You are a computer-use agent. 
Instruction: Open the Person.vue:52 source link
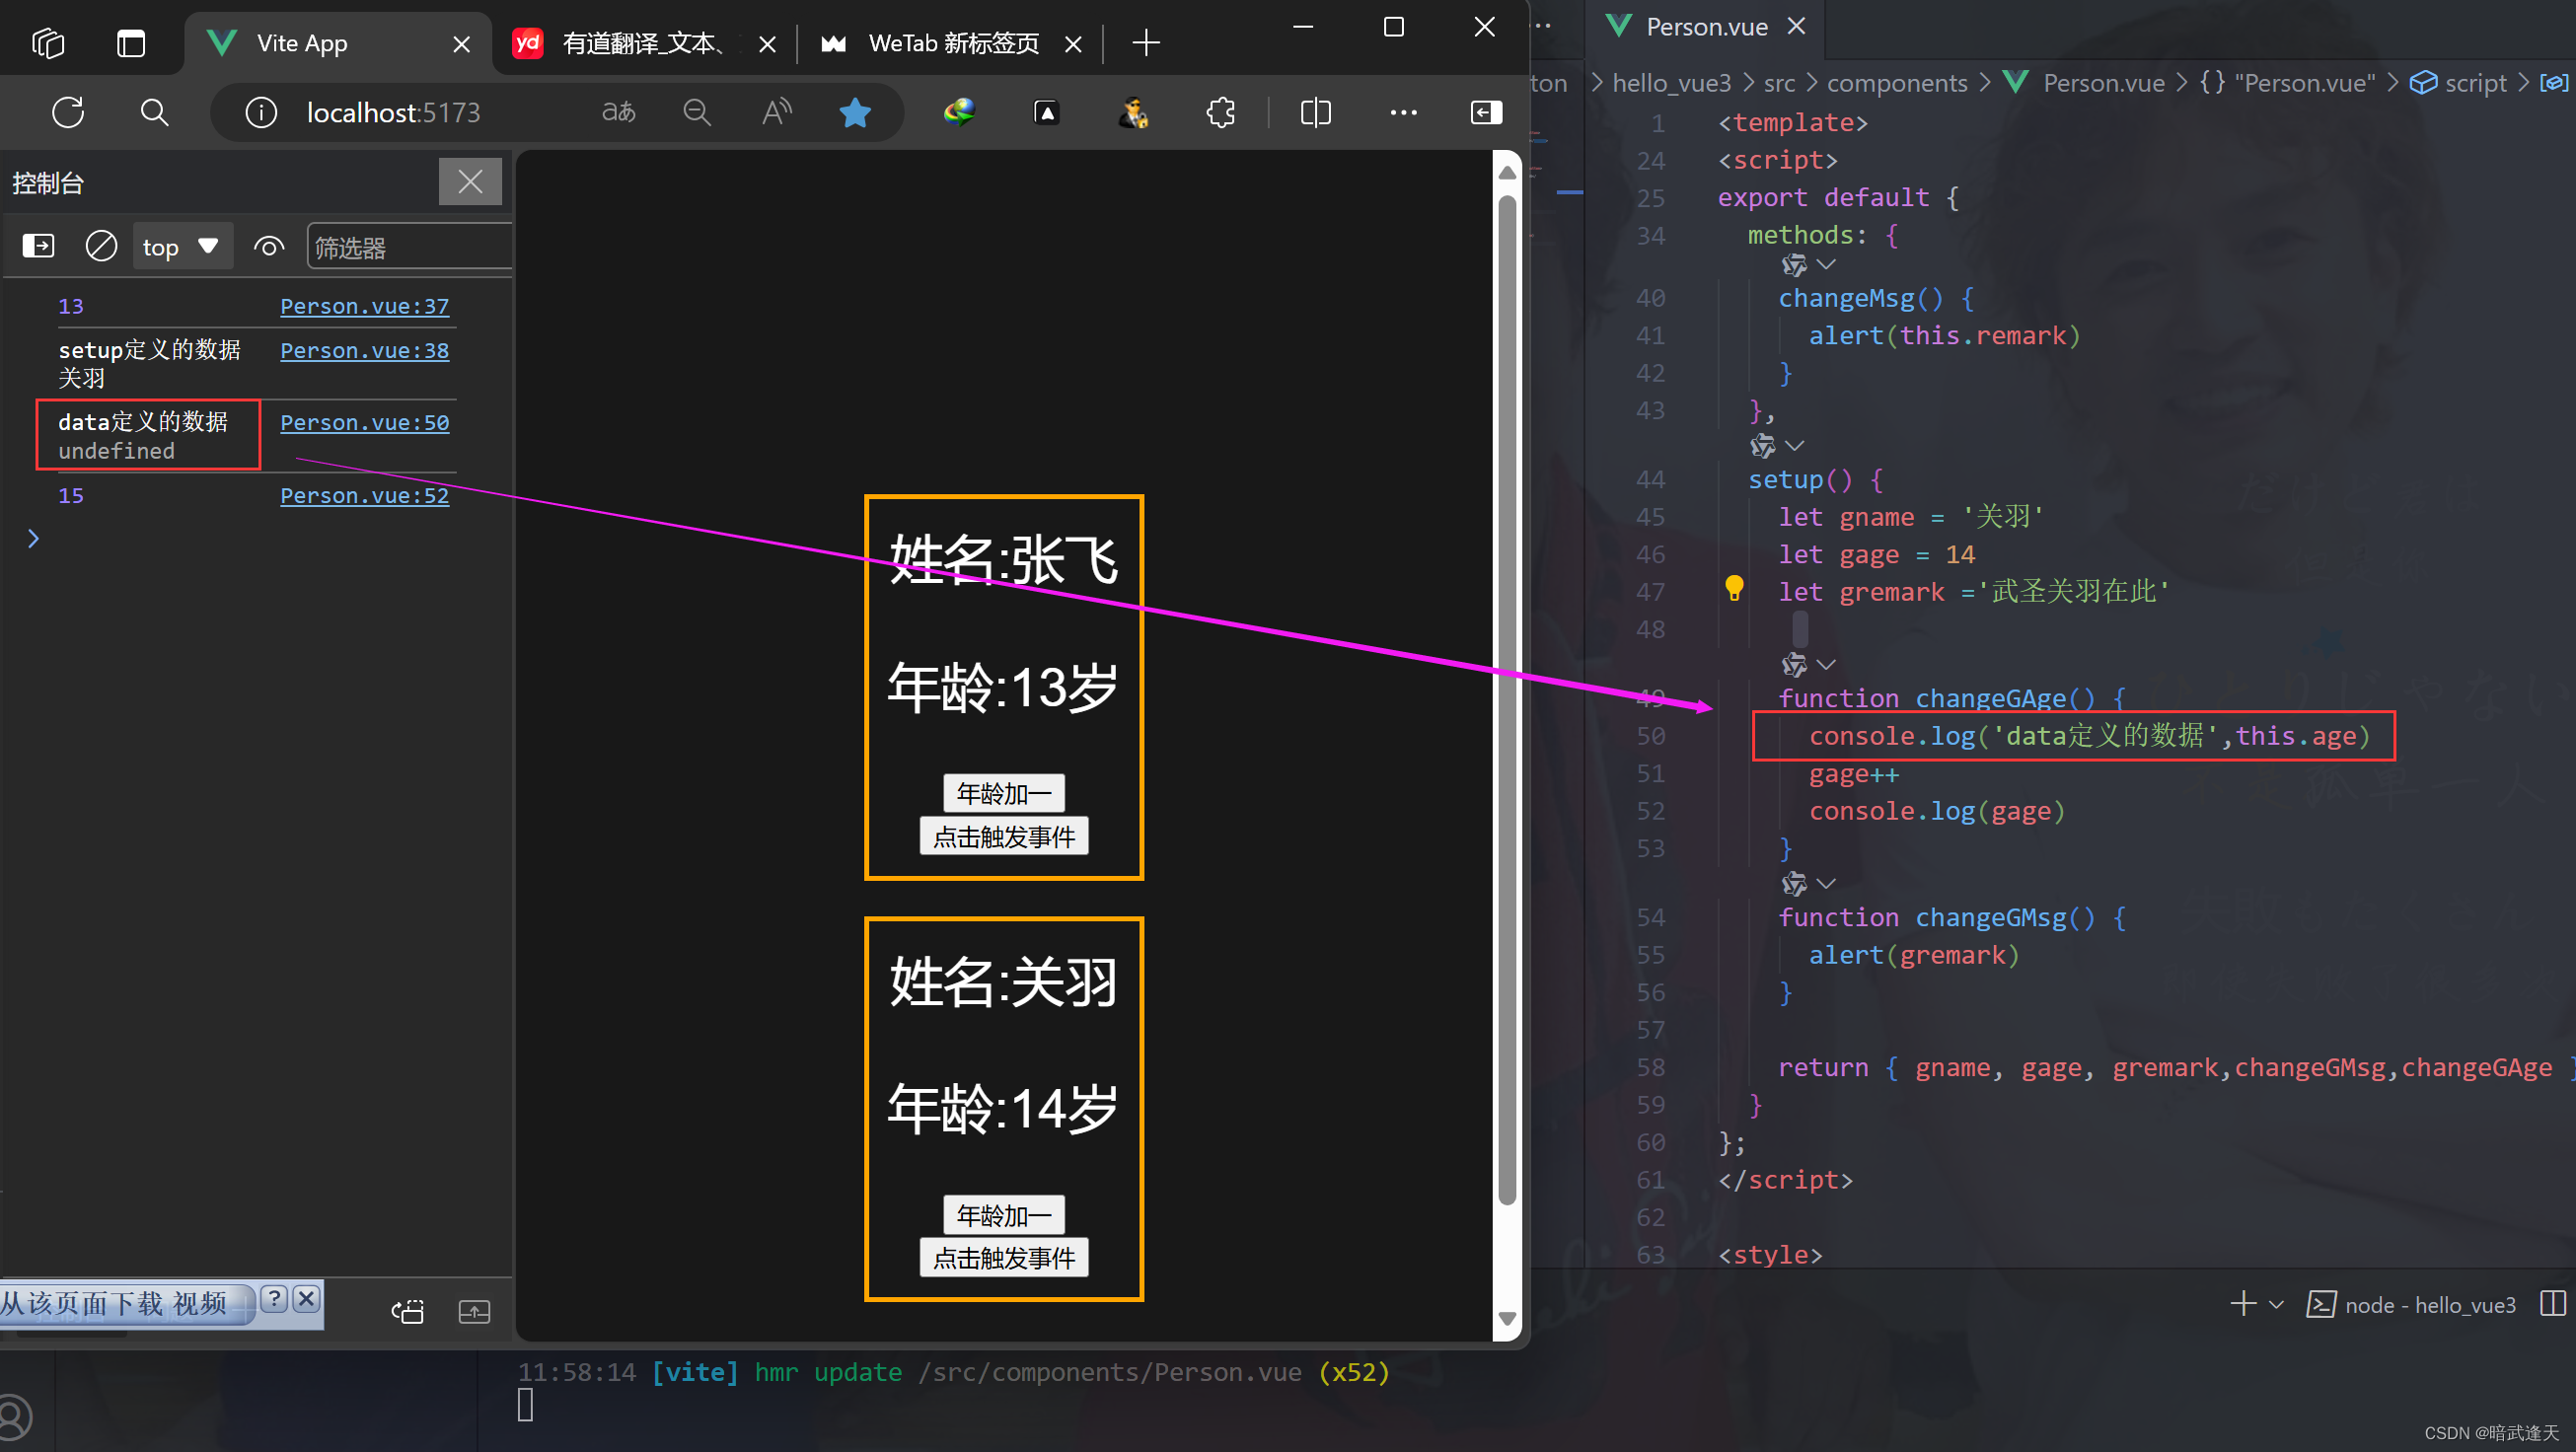pos(364,495)
